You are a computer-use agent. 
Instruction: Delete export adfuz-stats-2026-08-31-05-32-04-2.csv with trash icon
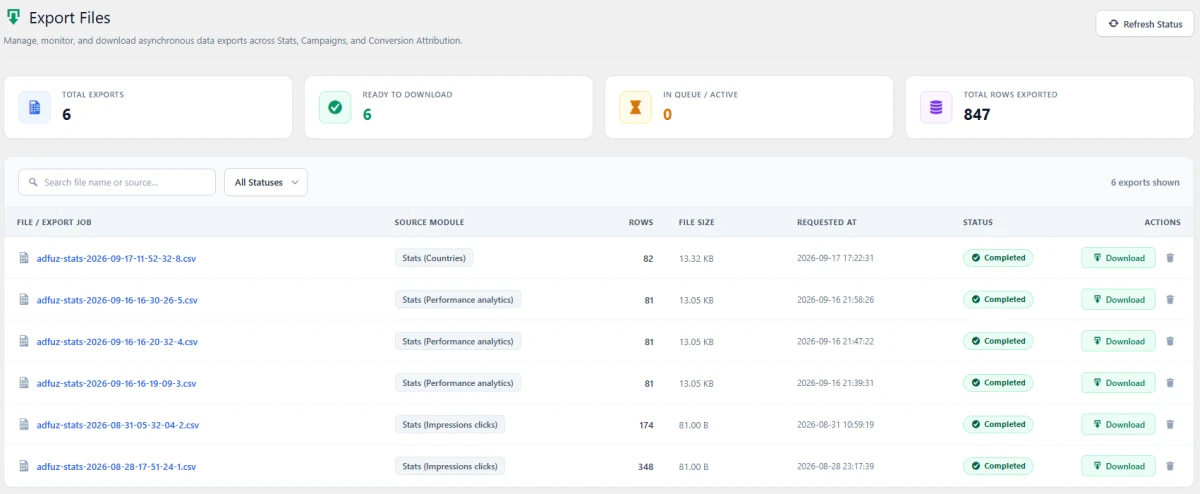pyautogui.click(x=1170, y=425)
